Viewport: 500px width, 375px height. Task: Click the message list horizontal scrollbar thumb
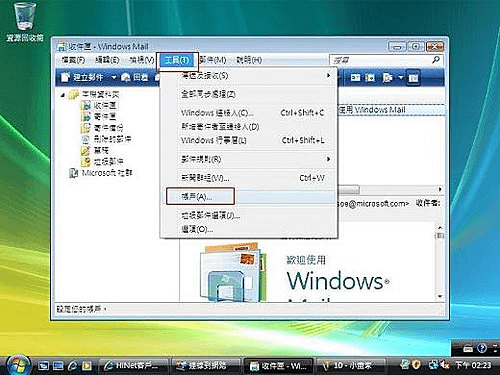(x=349, y=189)
